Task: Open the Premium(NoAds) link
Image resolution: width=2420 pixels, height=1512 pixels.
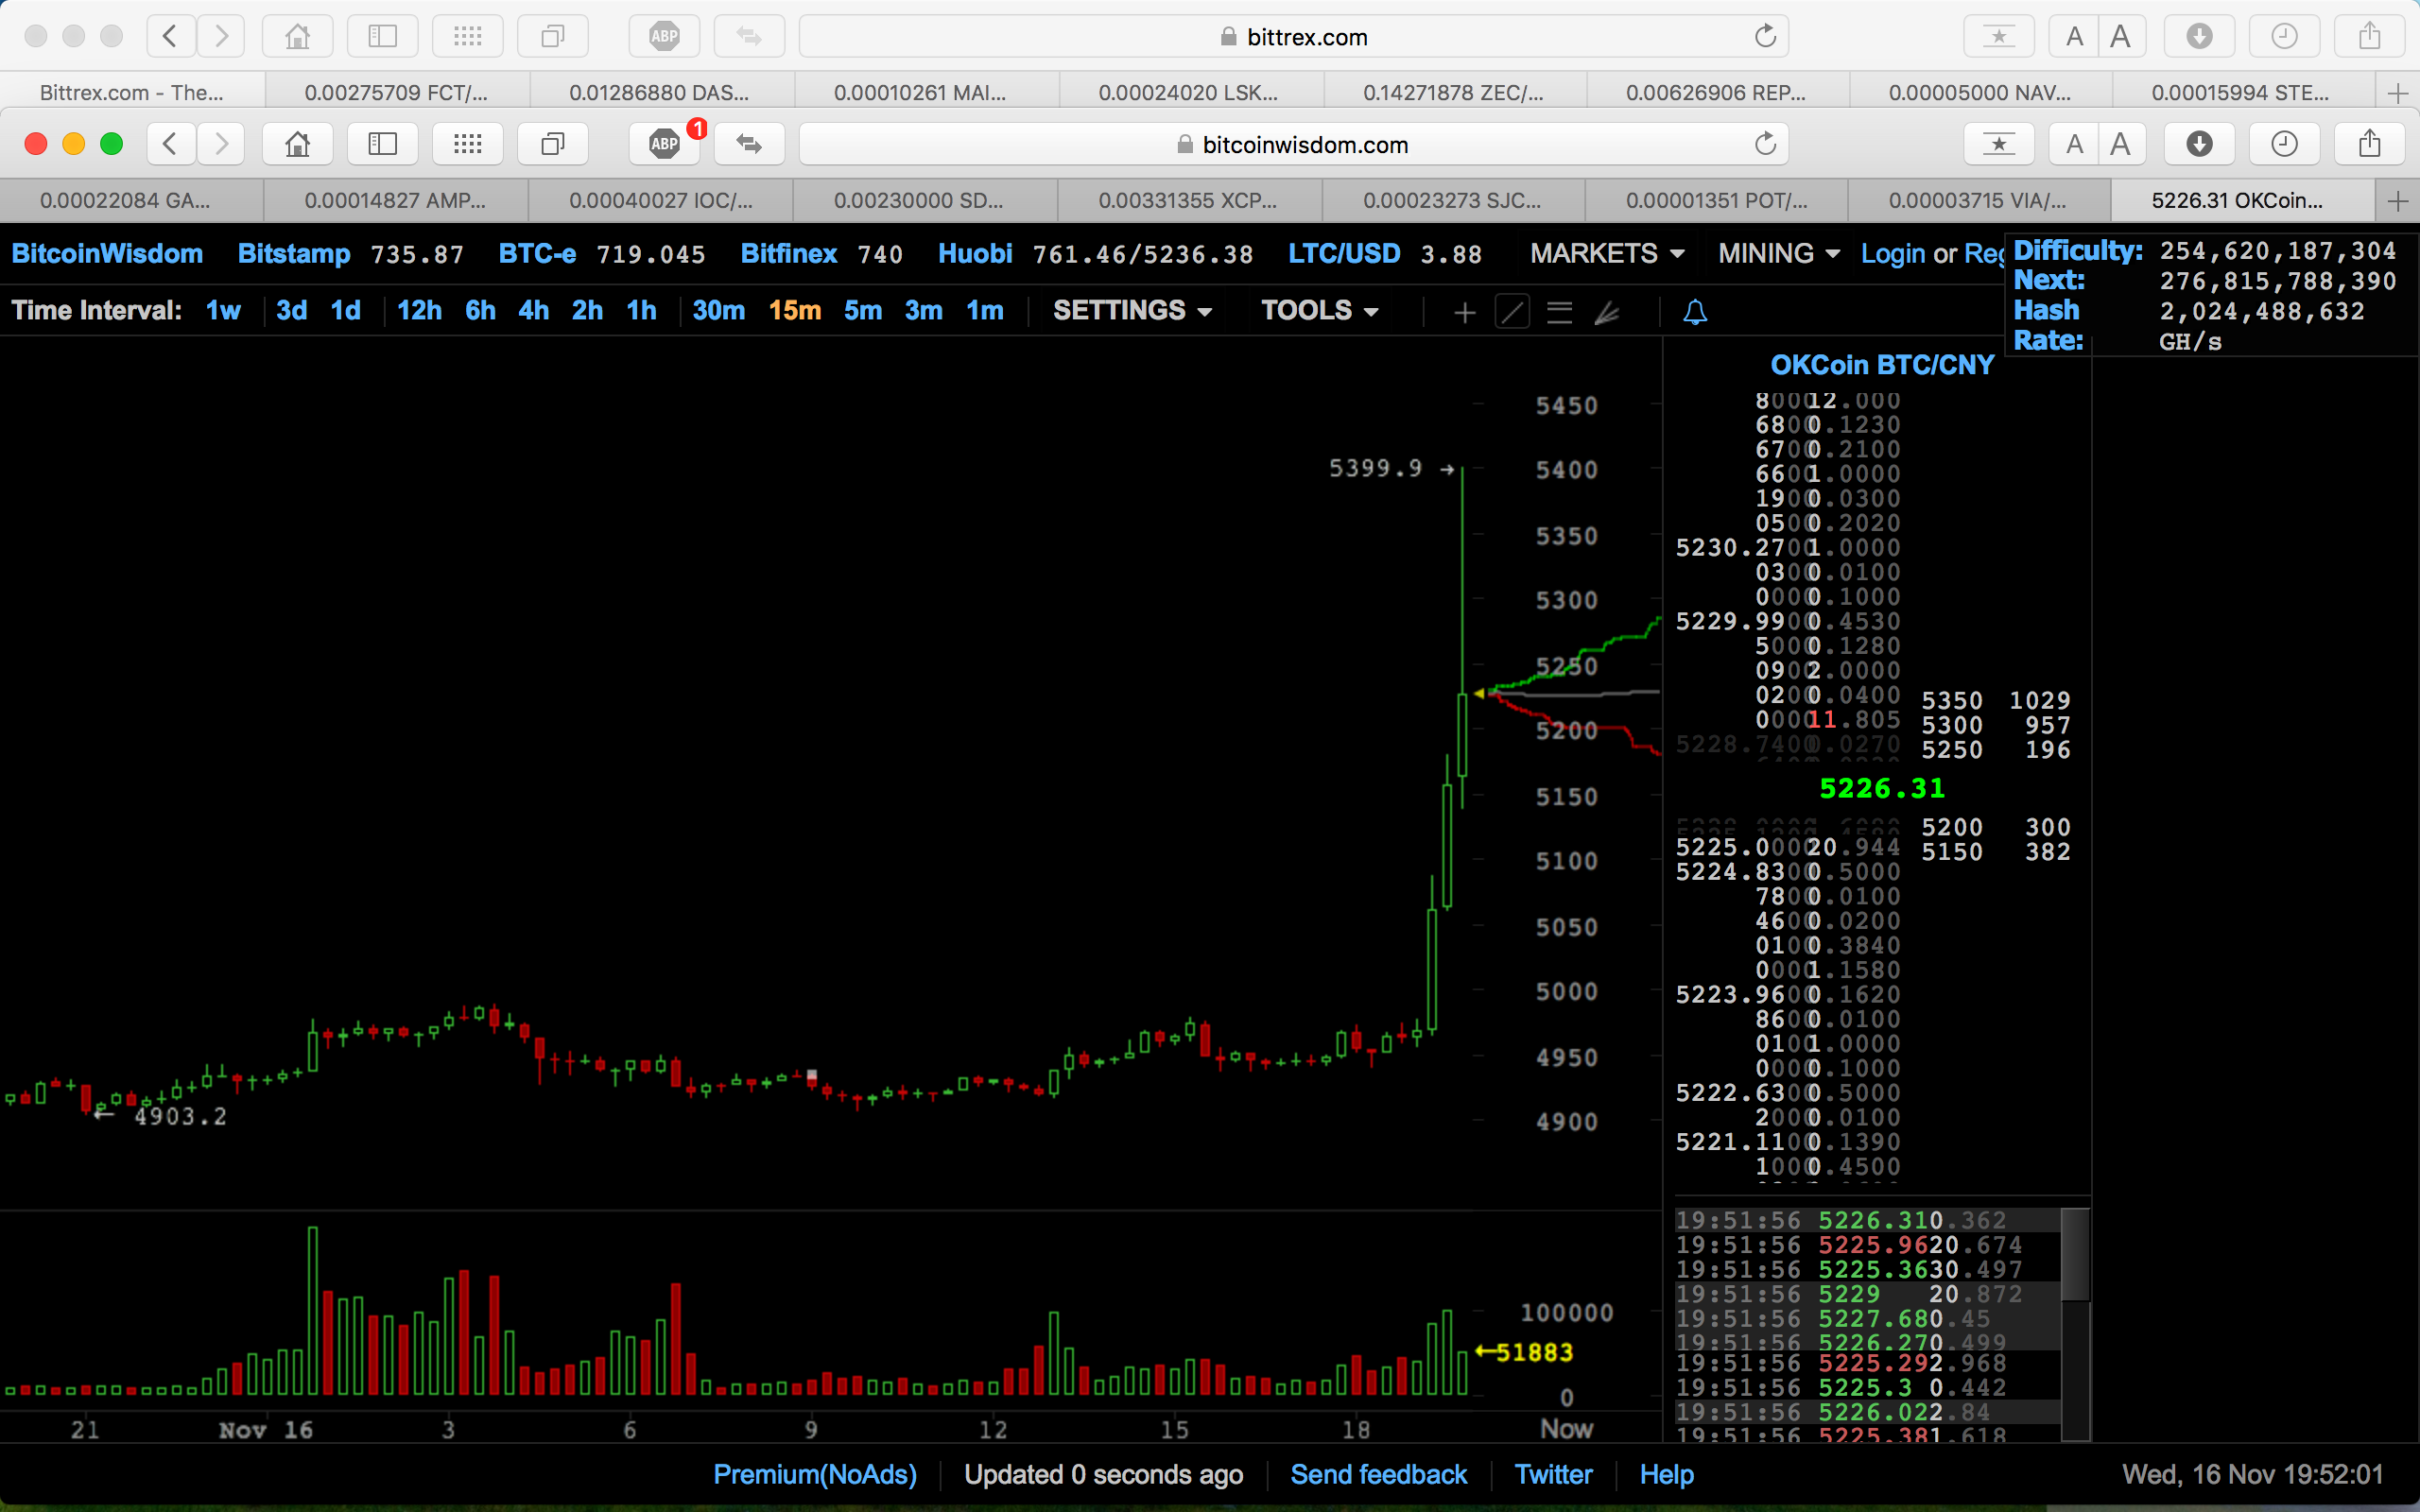Action: (x=815, y=1474)
